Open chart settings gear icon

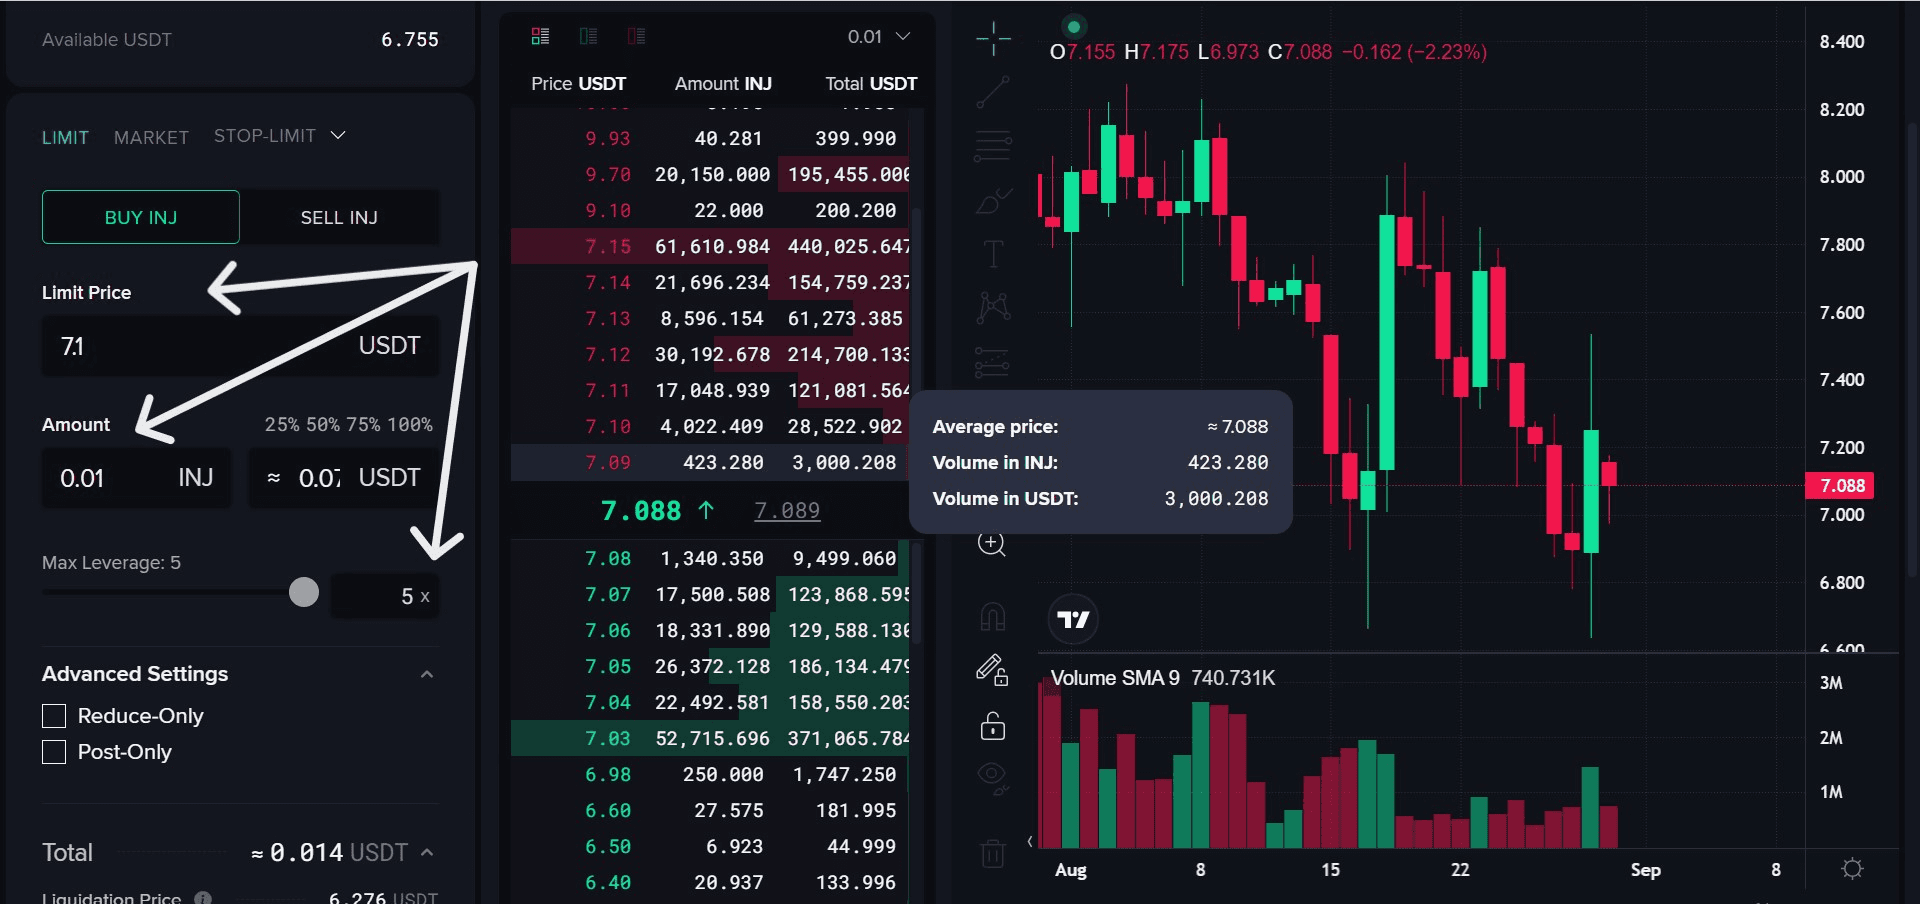click(x=1852, y=869)
